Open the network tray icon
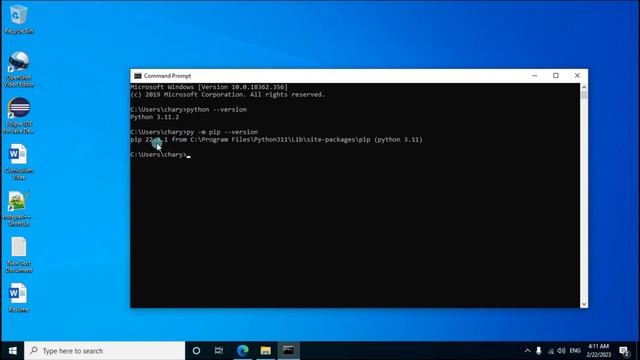 pos(550,351)
